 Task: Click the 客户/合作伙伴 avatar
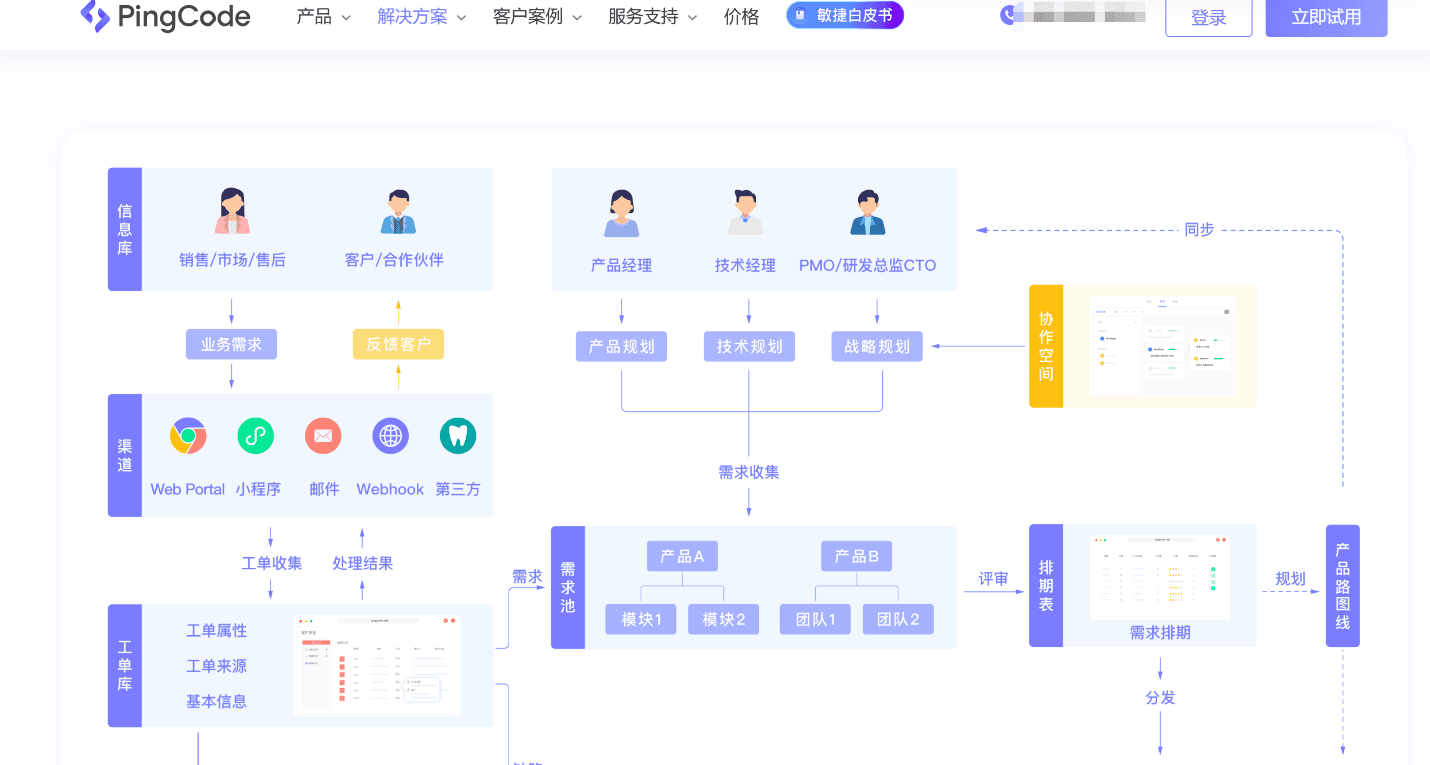point(398,211)
